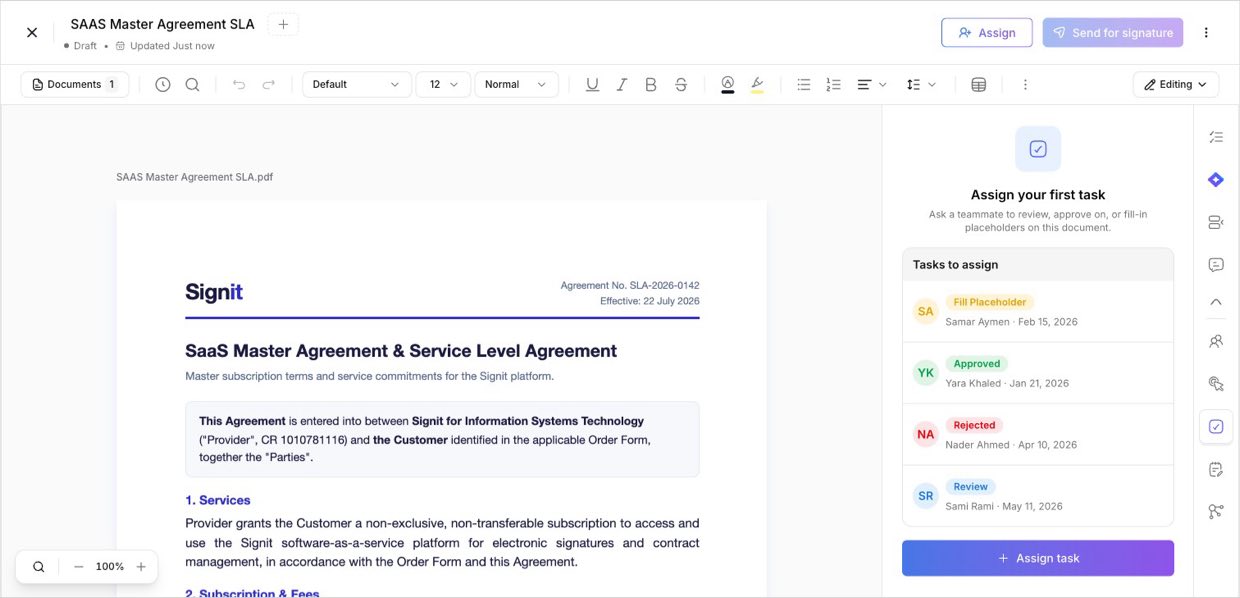Viewport: 1240px width, 598px height.
Task: Select the active tasks checkbox panel icon
Action: click(1216, 426)
